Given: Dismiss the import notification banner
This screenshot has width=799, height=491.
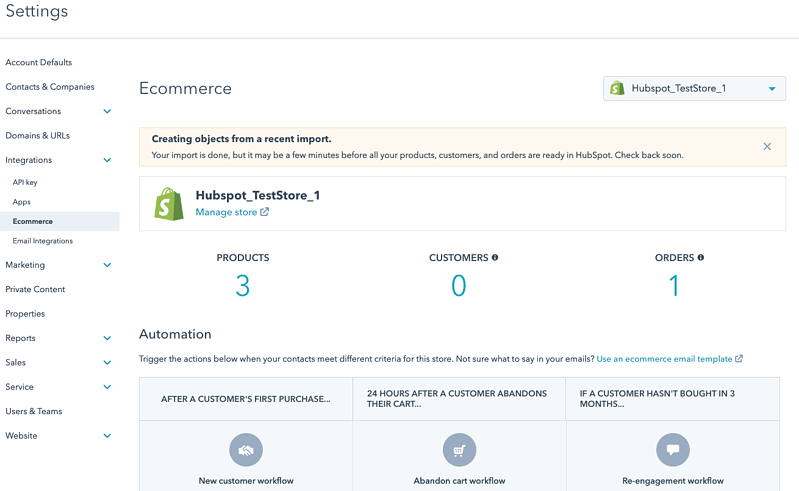Looking at the screenshot, I should 767,147.
